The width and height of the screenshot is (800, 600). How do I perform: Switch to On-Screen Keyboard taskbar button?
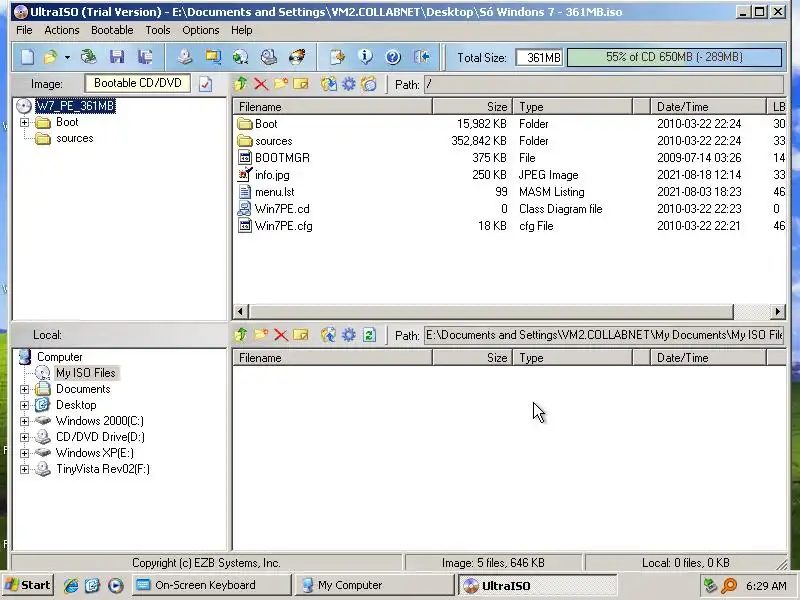[x=211, y=585]
